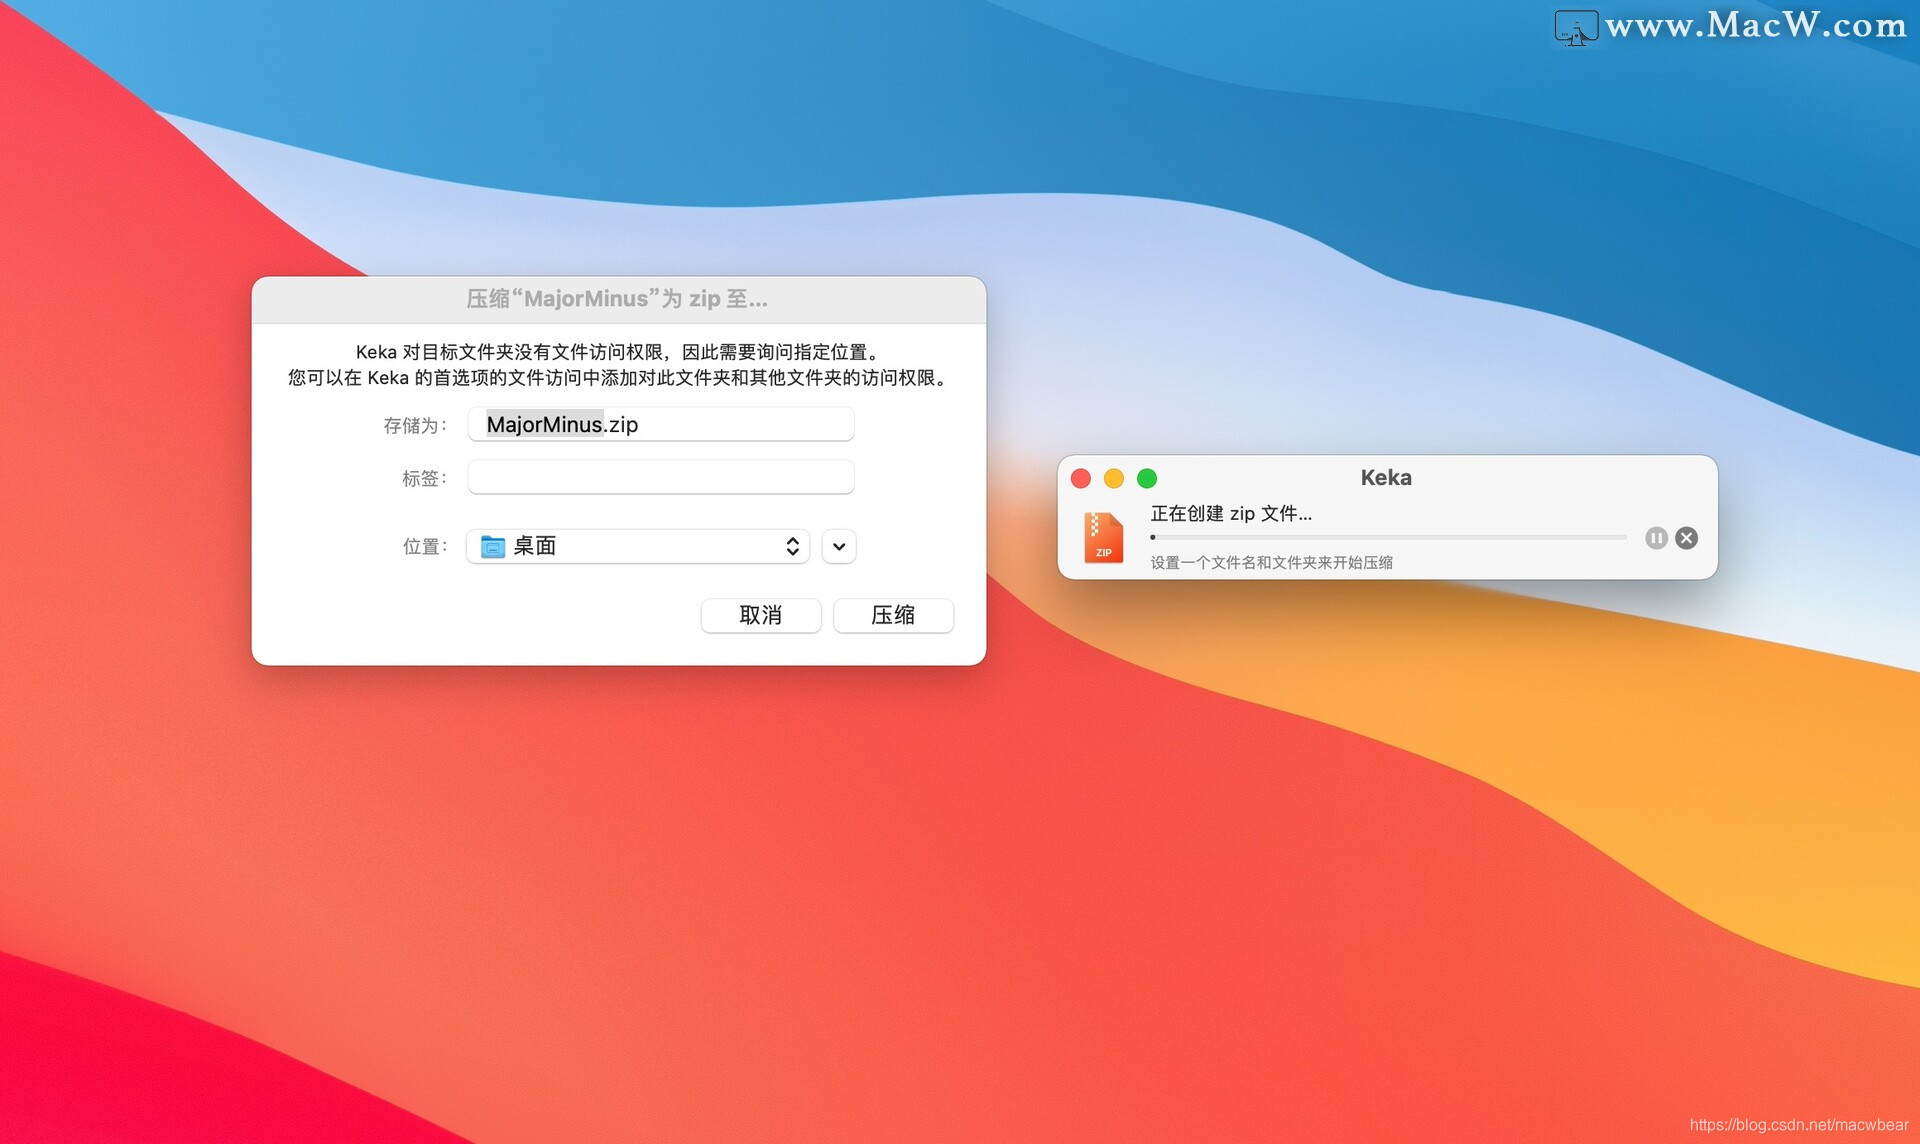This screenshot has width=1920, height=1144.
Task: Click the message line starting with 您可以在 Keka
Action: click(x=619, y=378)
